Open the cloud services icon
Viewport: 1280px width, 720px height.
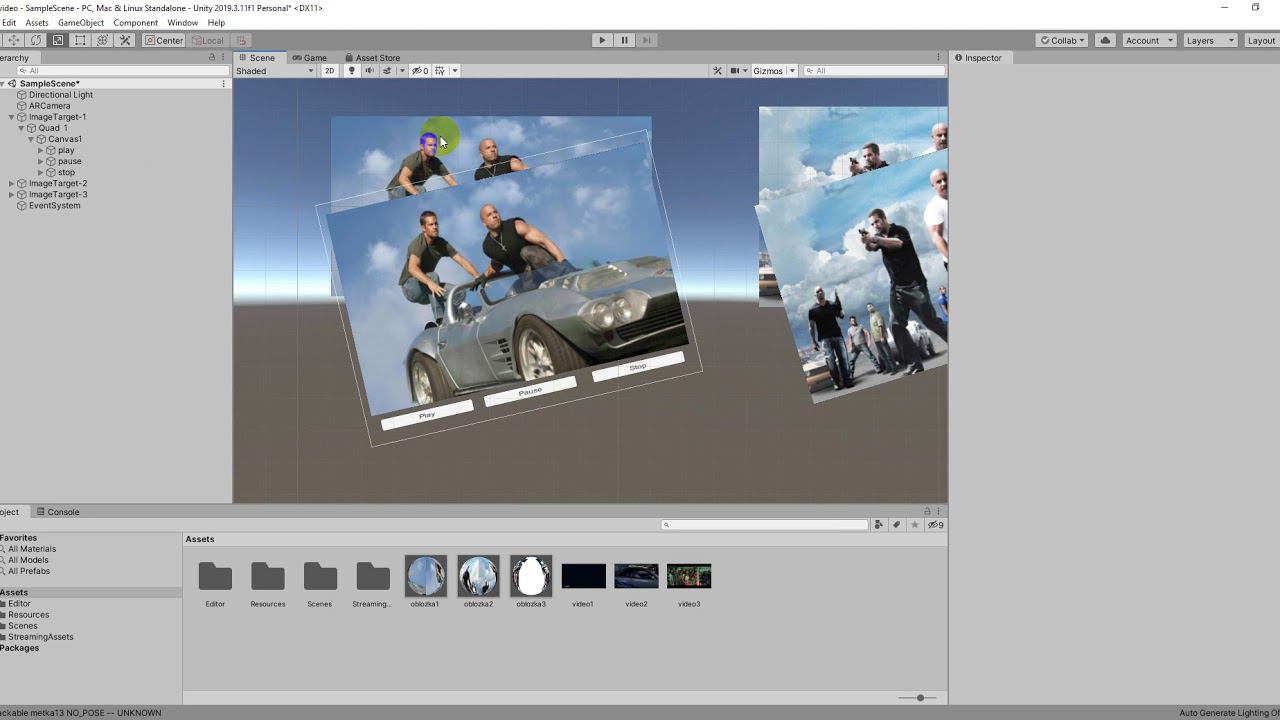coord(1105,40)
